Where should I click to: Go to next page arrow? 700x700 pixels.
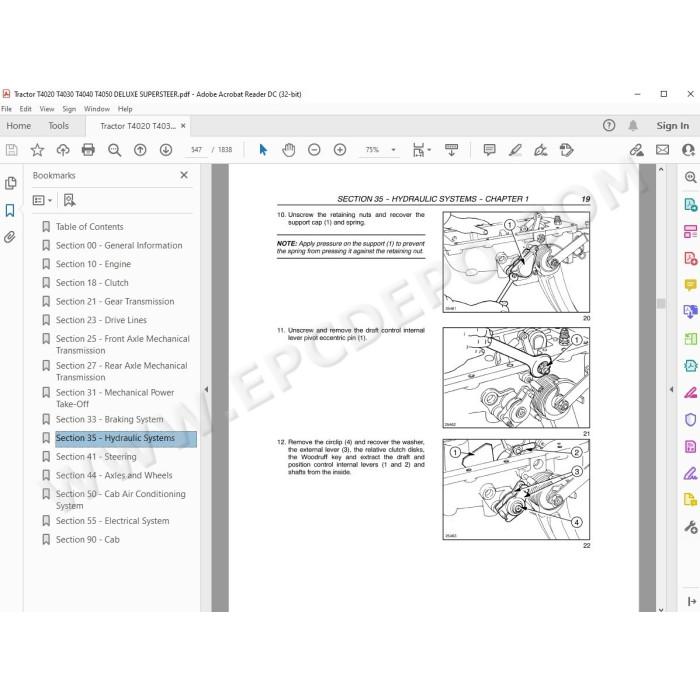coord(166,150)
